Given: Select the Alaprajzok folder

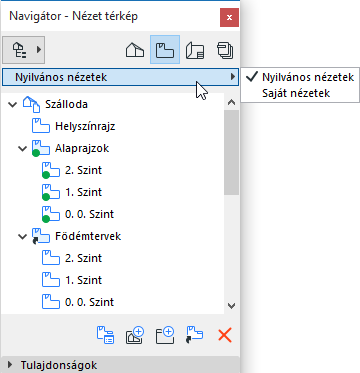Looking at the screenshot, I should coord(82,148).
